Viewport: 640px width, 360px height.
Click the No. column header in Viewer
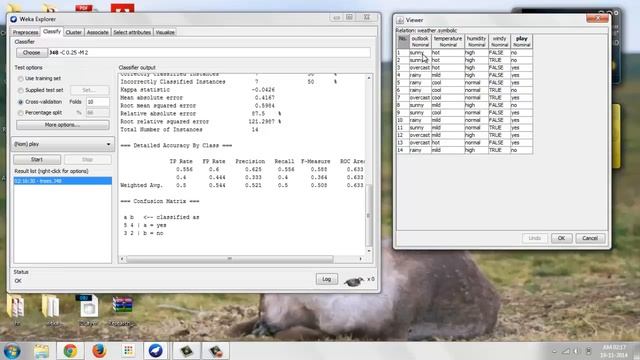(x=403, y=42)
